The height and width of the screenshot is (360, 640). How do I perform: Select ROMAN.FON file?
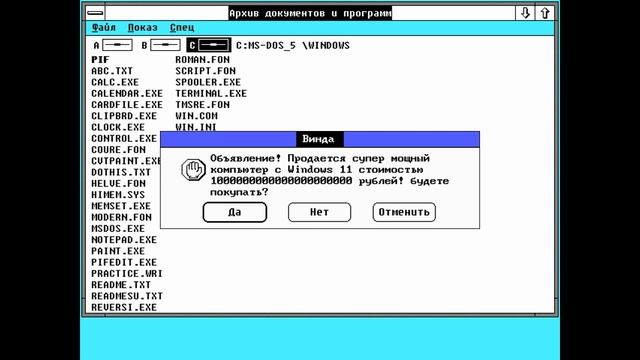point(202,60)
